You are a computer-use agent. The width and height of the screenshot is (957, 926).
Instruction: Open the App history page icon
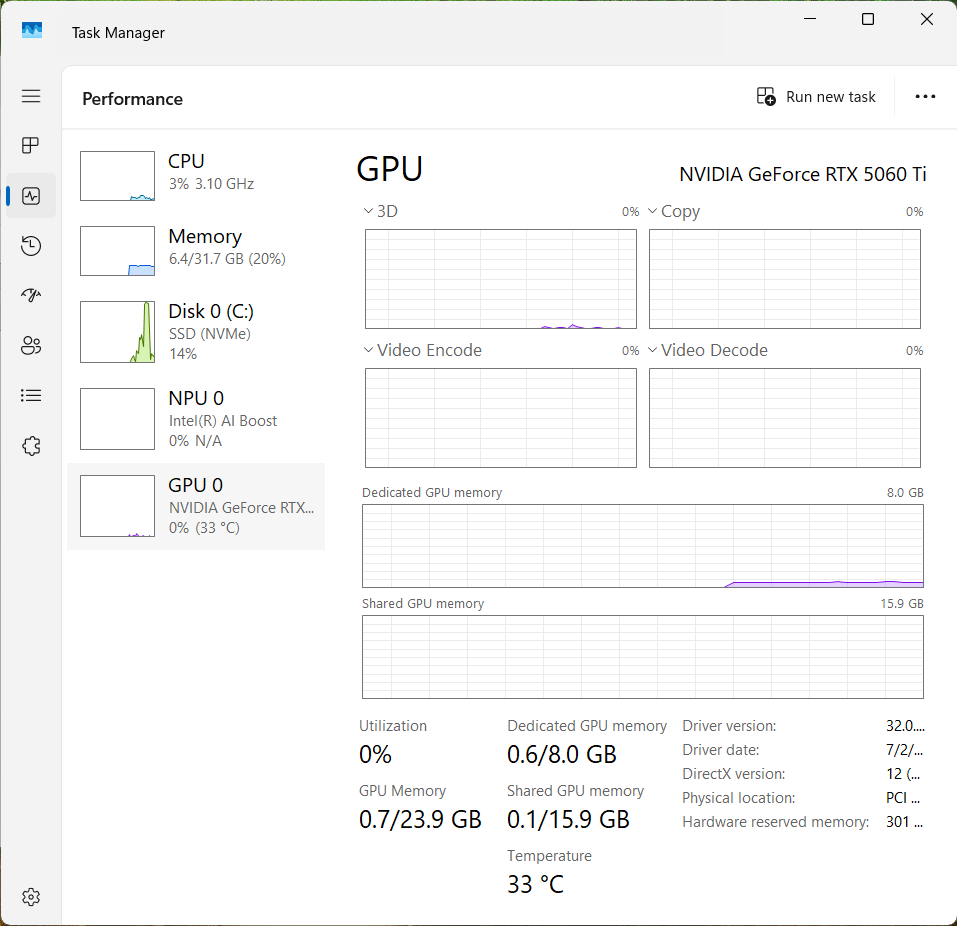(31, 245)
